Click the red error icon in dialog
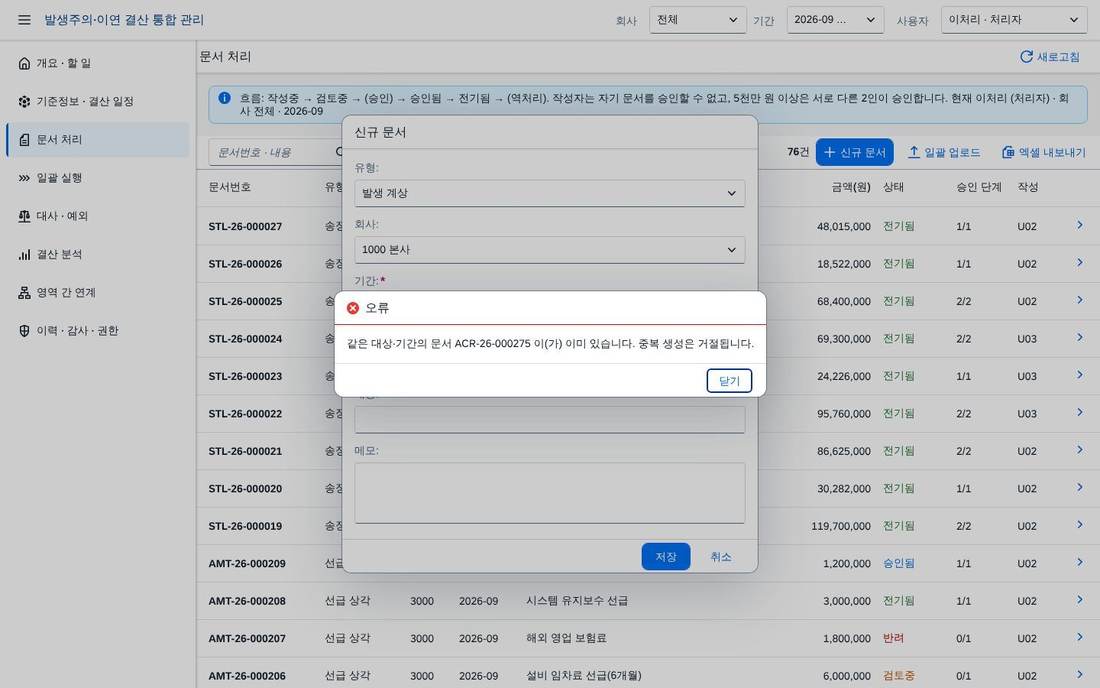The height and width of the screenshot is (688, 1100). (353, 308)
